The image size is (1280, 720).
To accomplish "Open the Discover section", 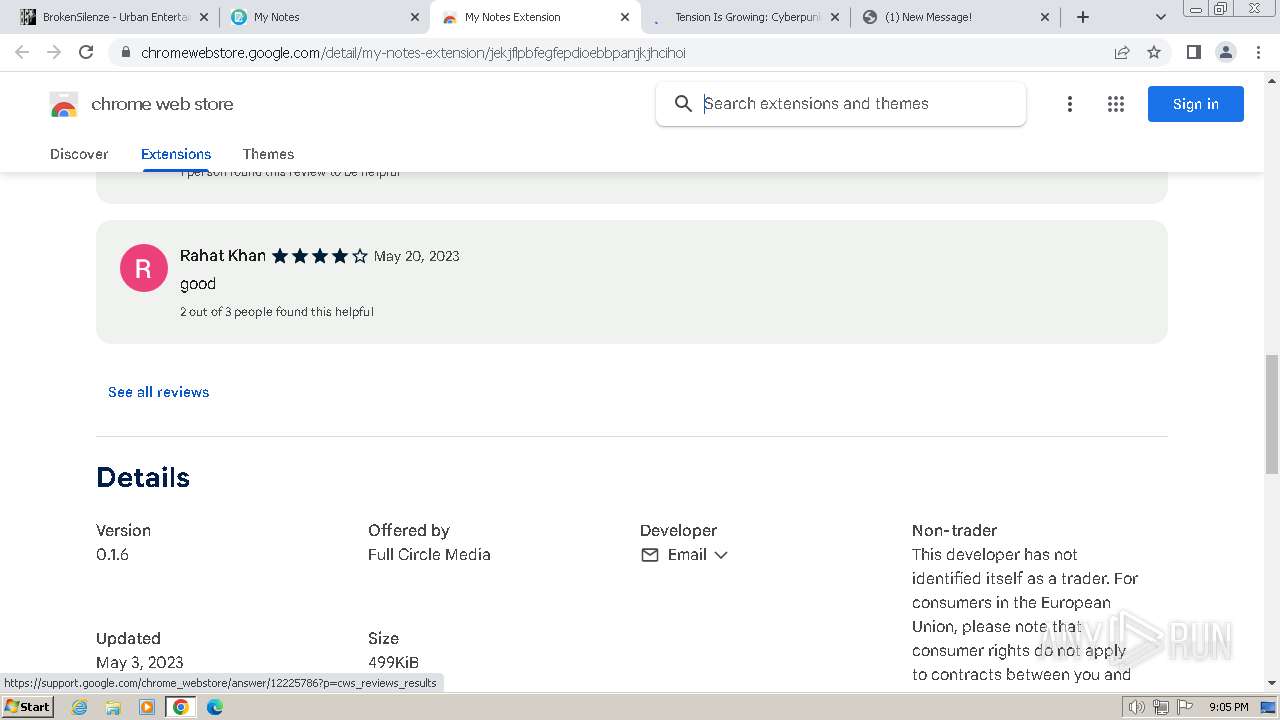I will (79, 154).
